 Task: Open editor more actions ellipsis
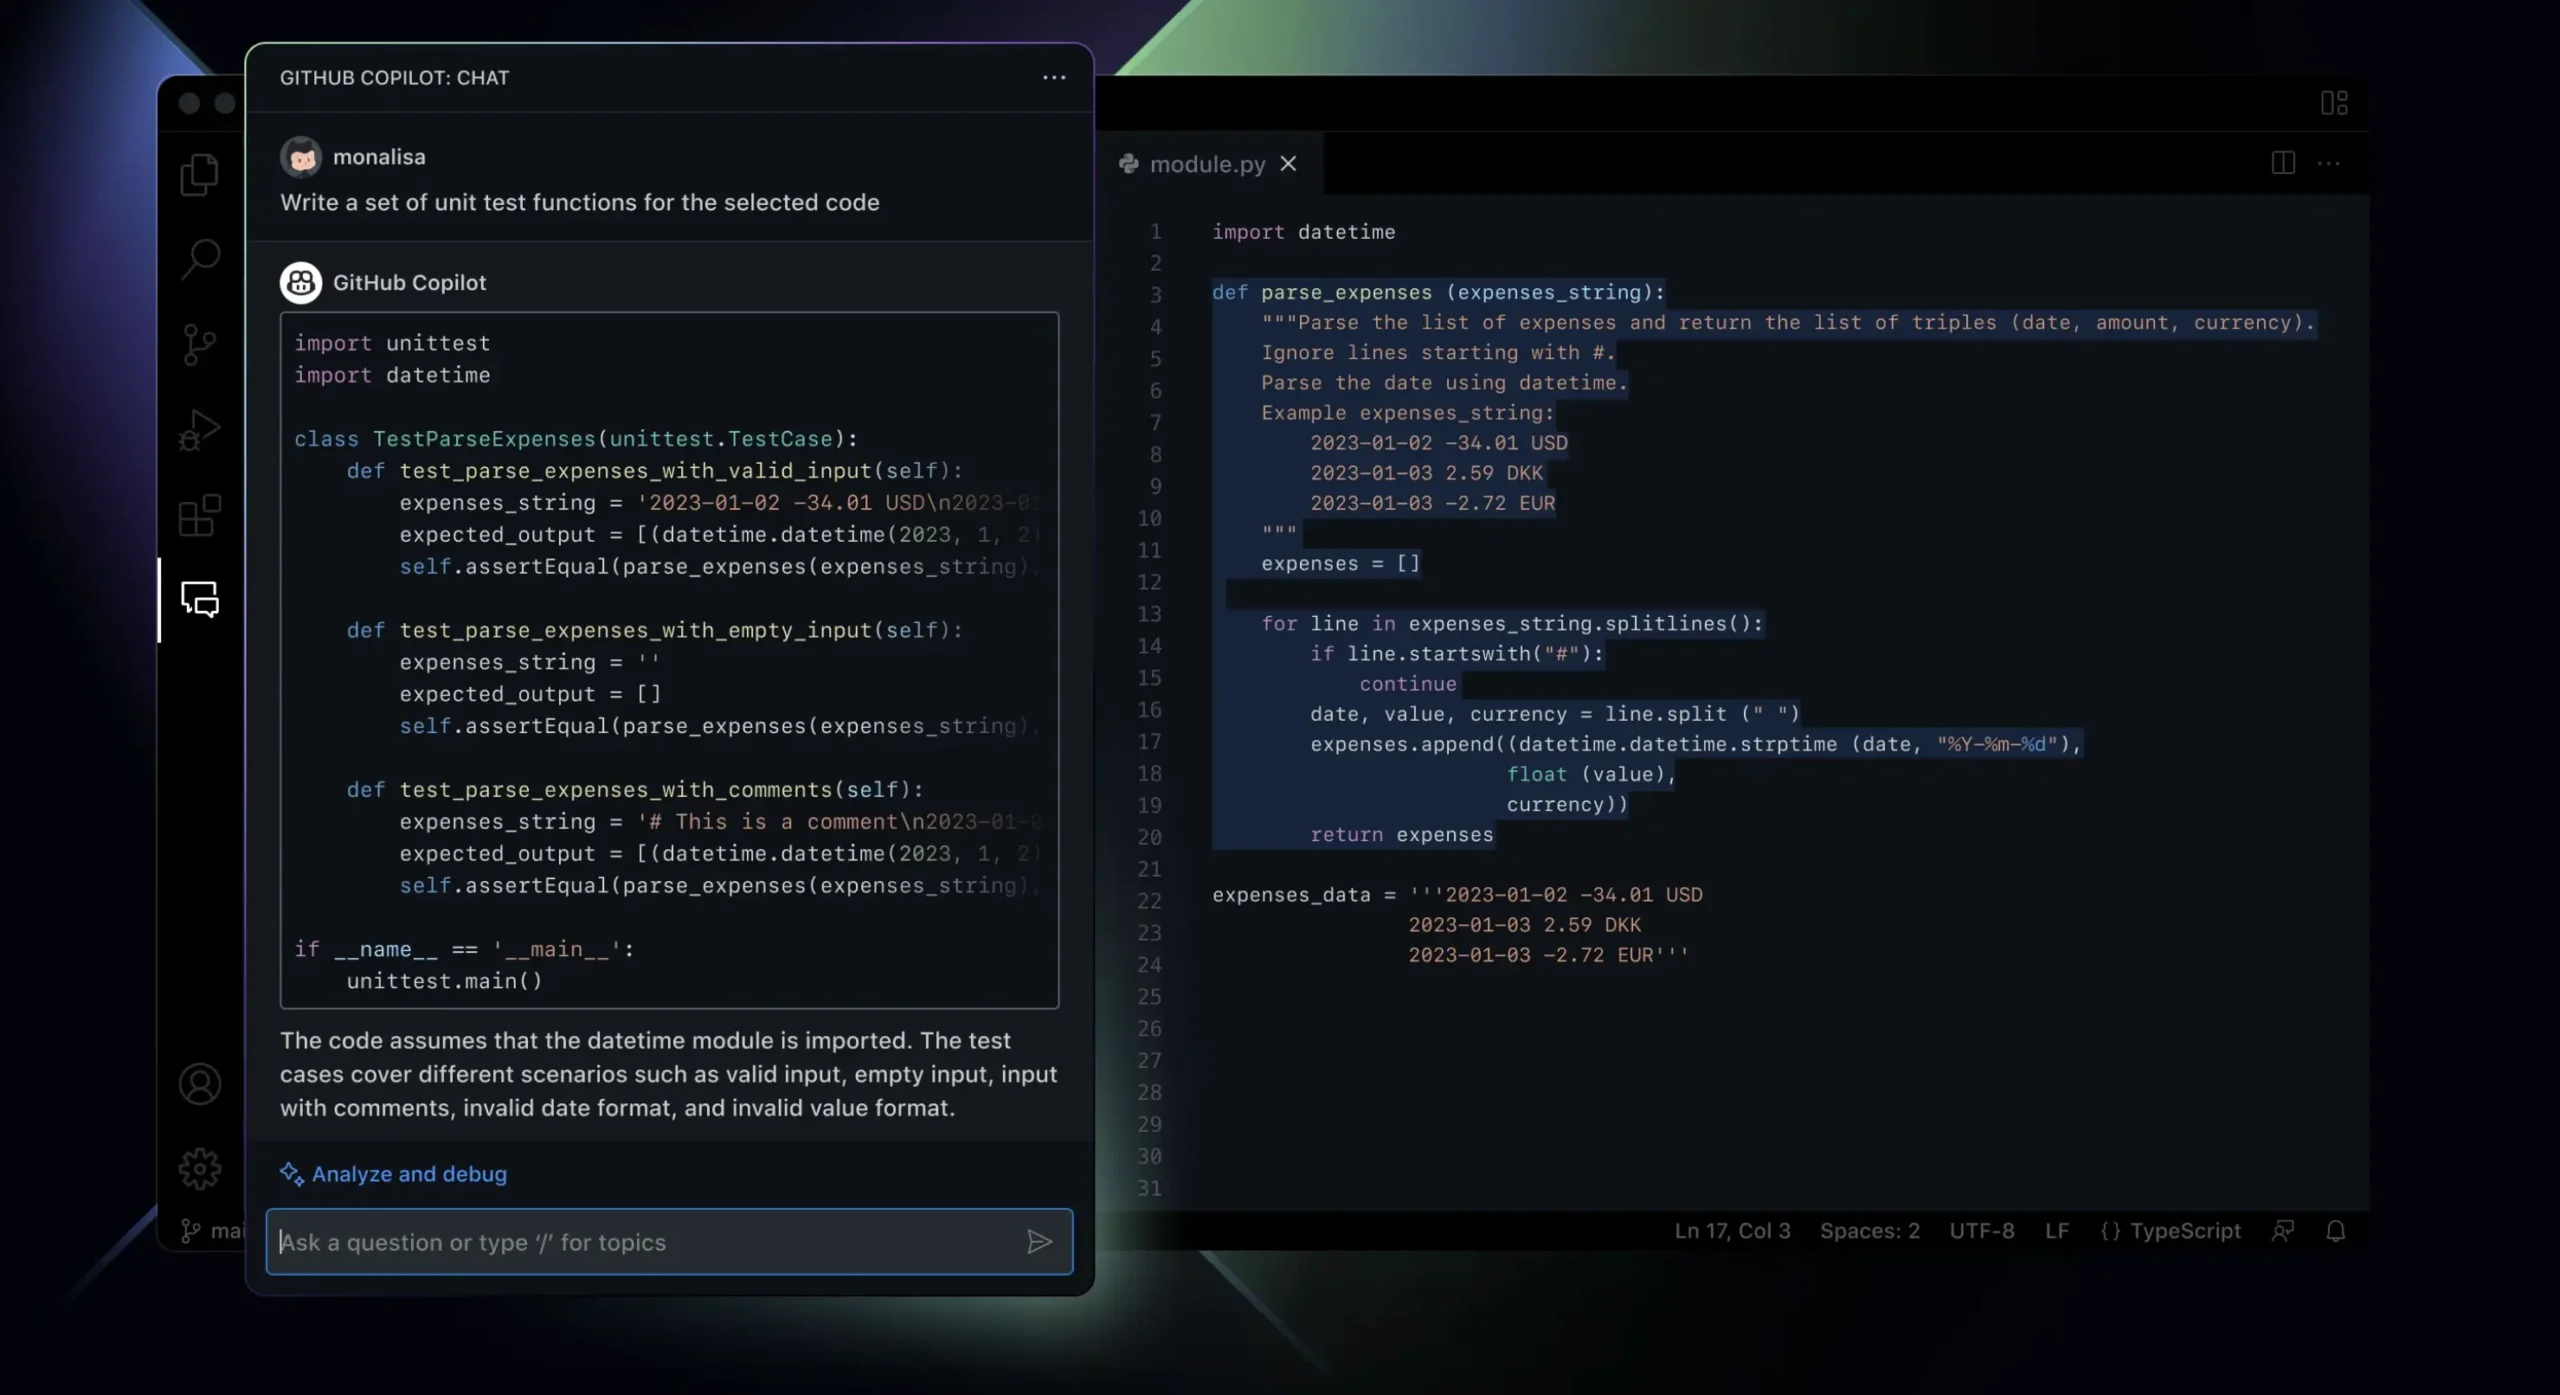click(x=2329, y=163)
